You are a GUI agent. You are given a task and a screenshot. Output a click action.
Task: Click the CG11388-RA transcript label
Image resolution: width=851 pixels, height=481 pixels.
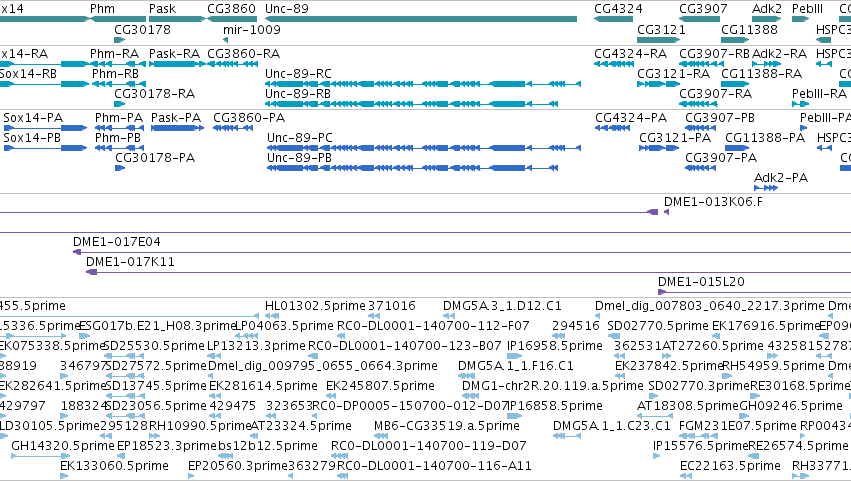click(761, 73)
